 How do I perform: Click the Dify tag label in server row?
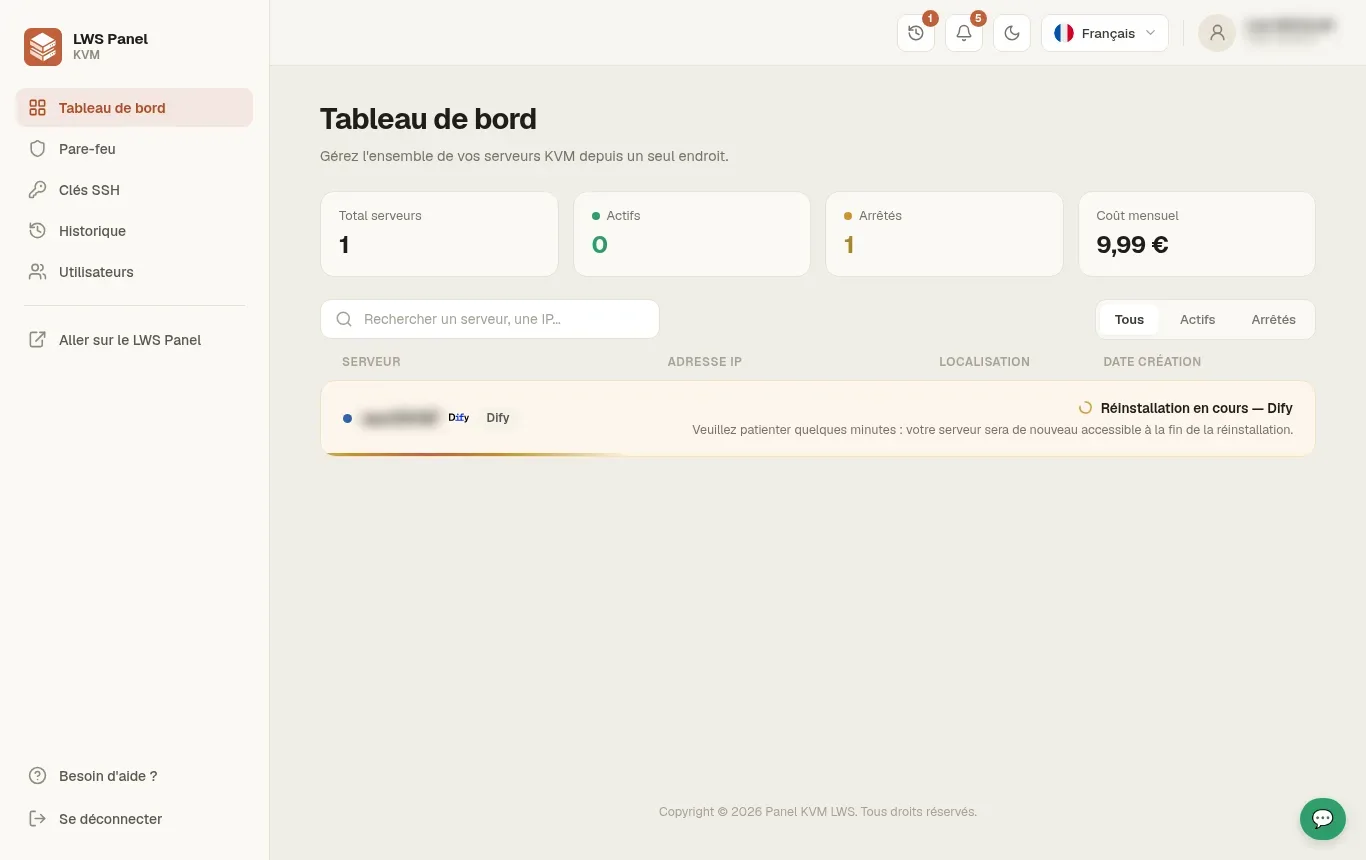pyautogui.click(x=498, y=418)
